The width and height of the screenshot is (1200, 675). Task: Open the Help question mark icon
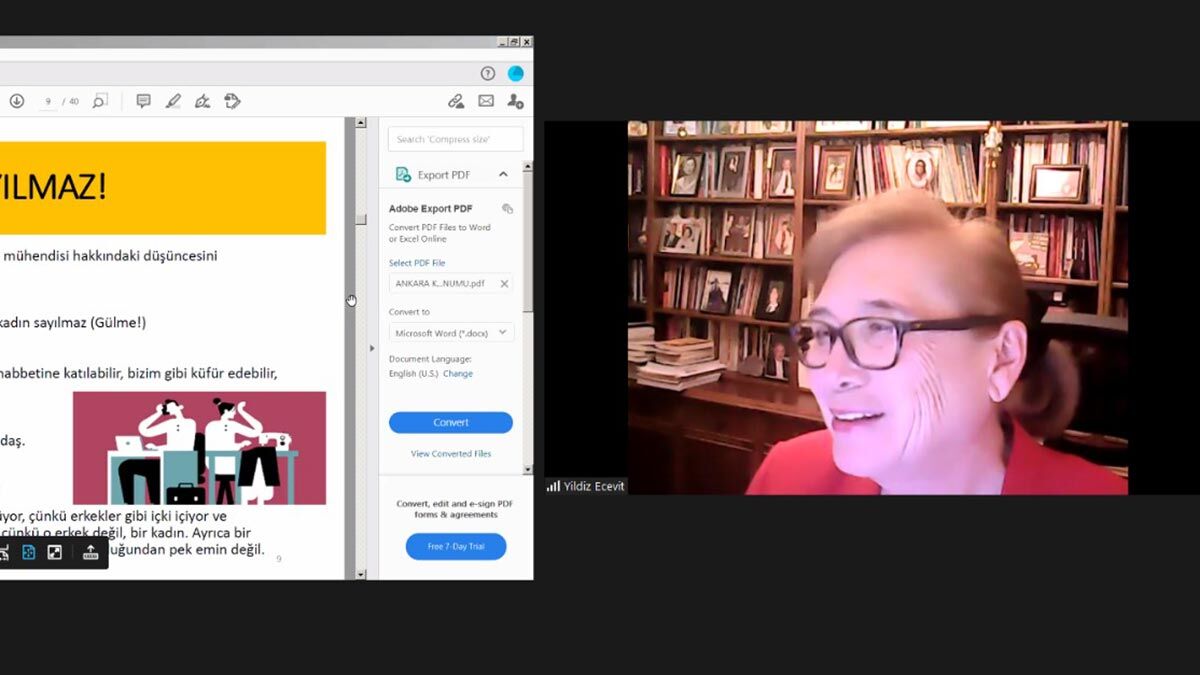pos(488,73)
